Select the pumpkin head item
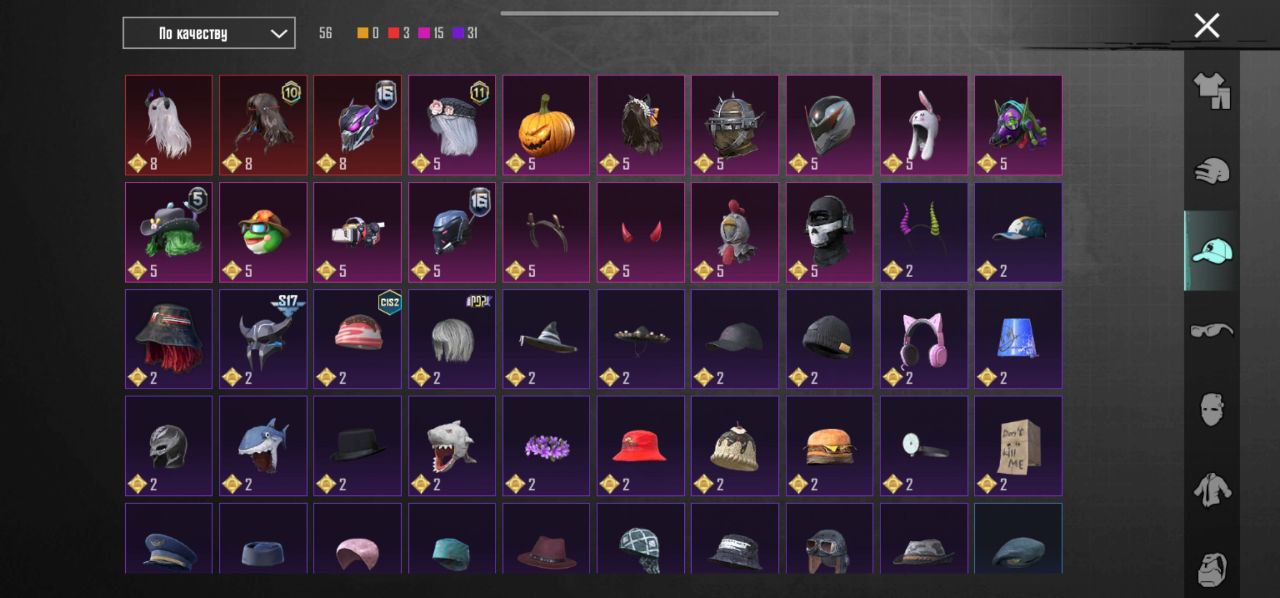Image resolution: width=1280 pixels, height=598 pixels. pyautogui.click(x=546, y=125)
